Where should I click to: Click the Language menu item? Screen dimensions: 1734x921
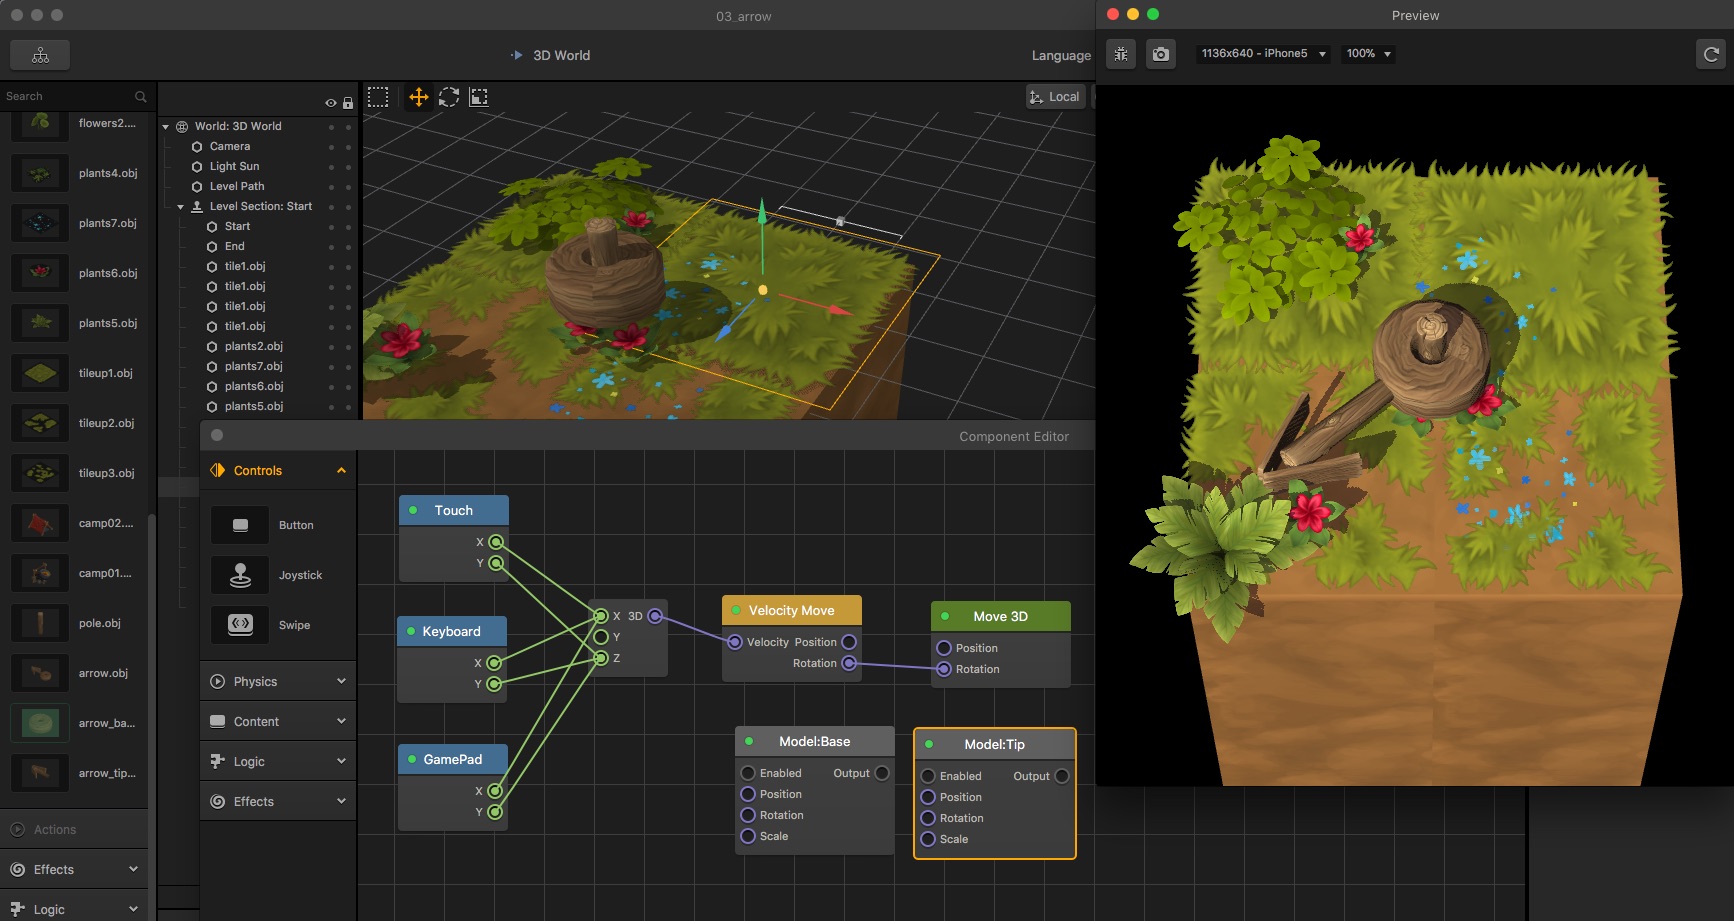[1060, 55]
